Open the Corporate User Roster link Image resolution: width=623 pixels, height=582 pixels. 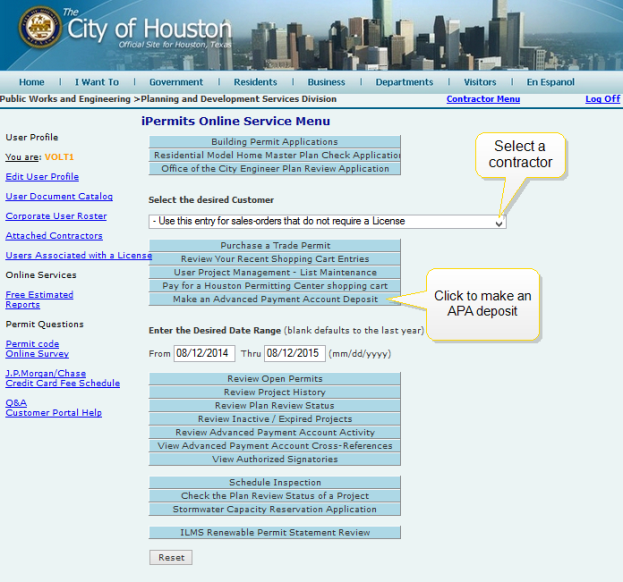click(x=56, y=216)
